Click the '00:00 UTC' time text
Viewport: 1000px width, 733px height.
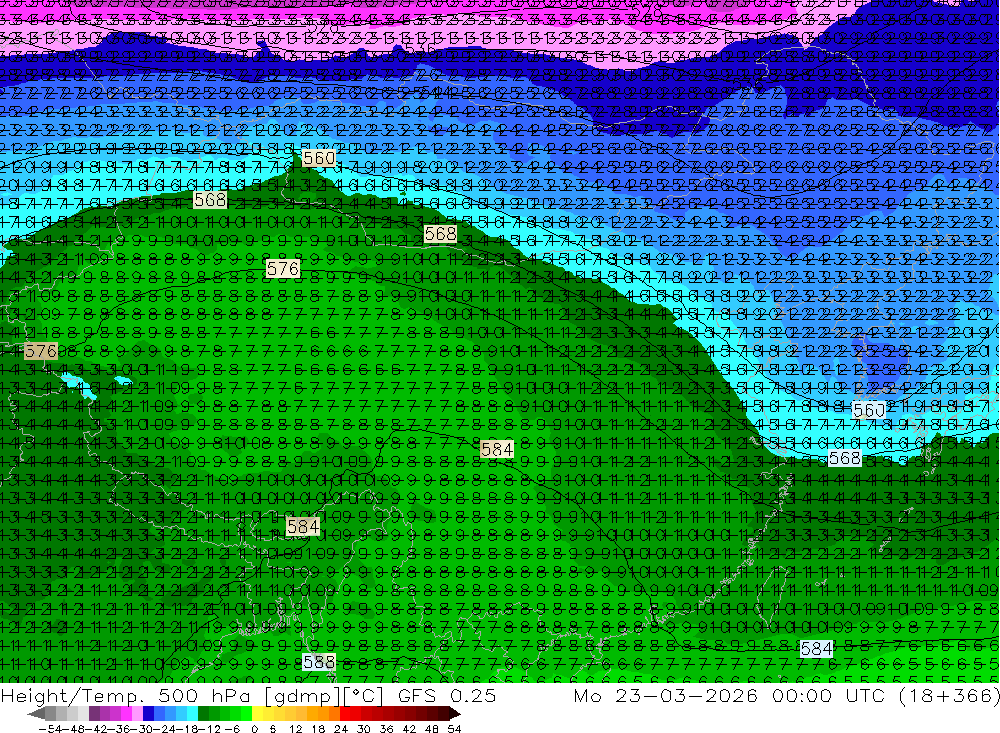[x=828, y=695]
